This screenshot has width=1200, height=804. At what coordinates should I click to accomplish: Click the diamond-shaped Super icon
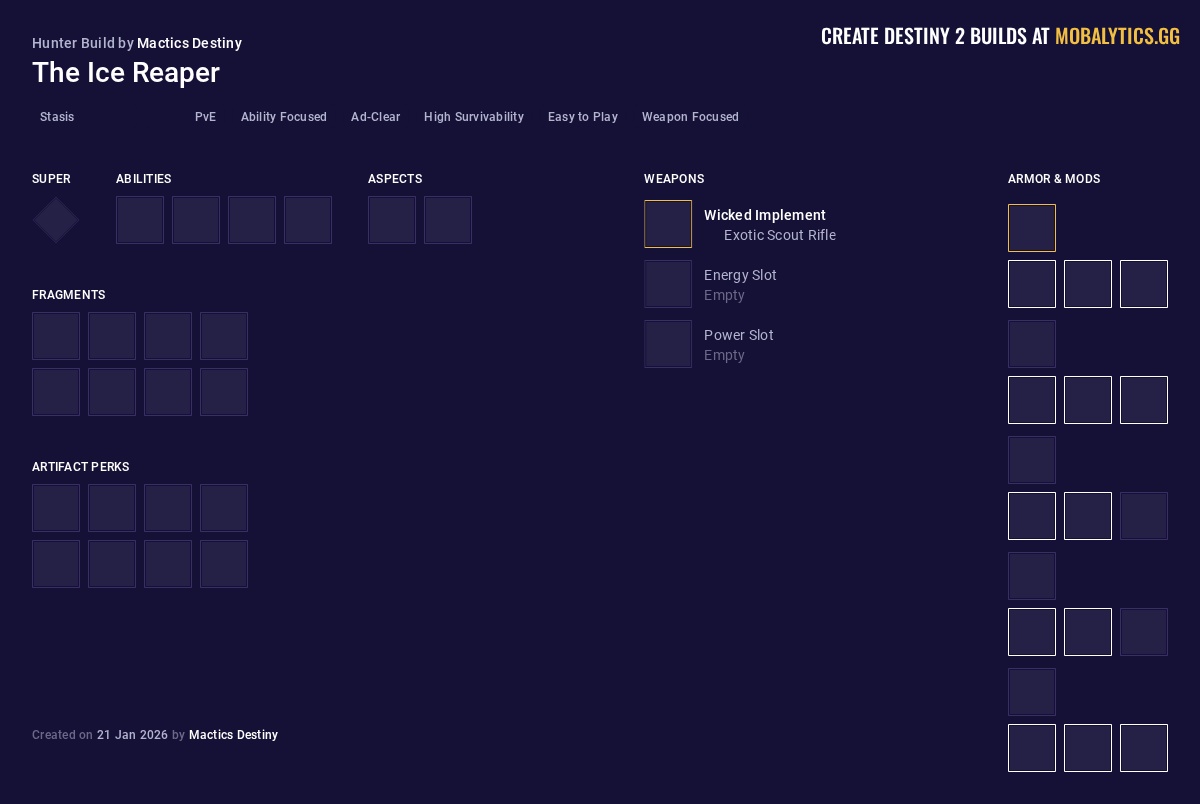click(x=56, y=220)
